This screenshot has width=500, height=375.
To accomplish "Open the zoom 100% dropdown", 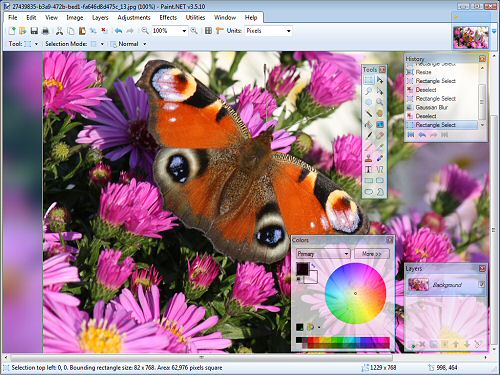I will [x=184, y=31].
